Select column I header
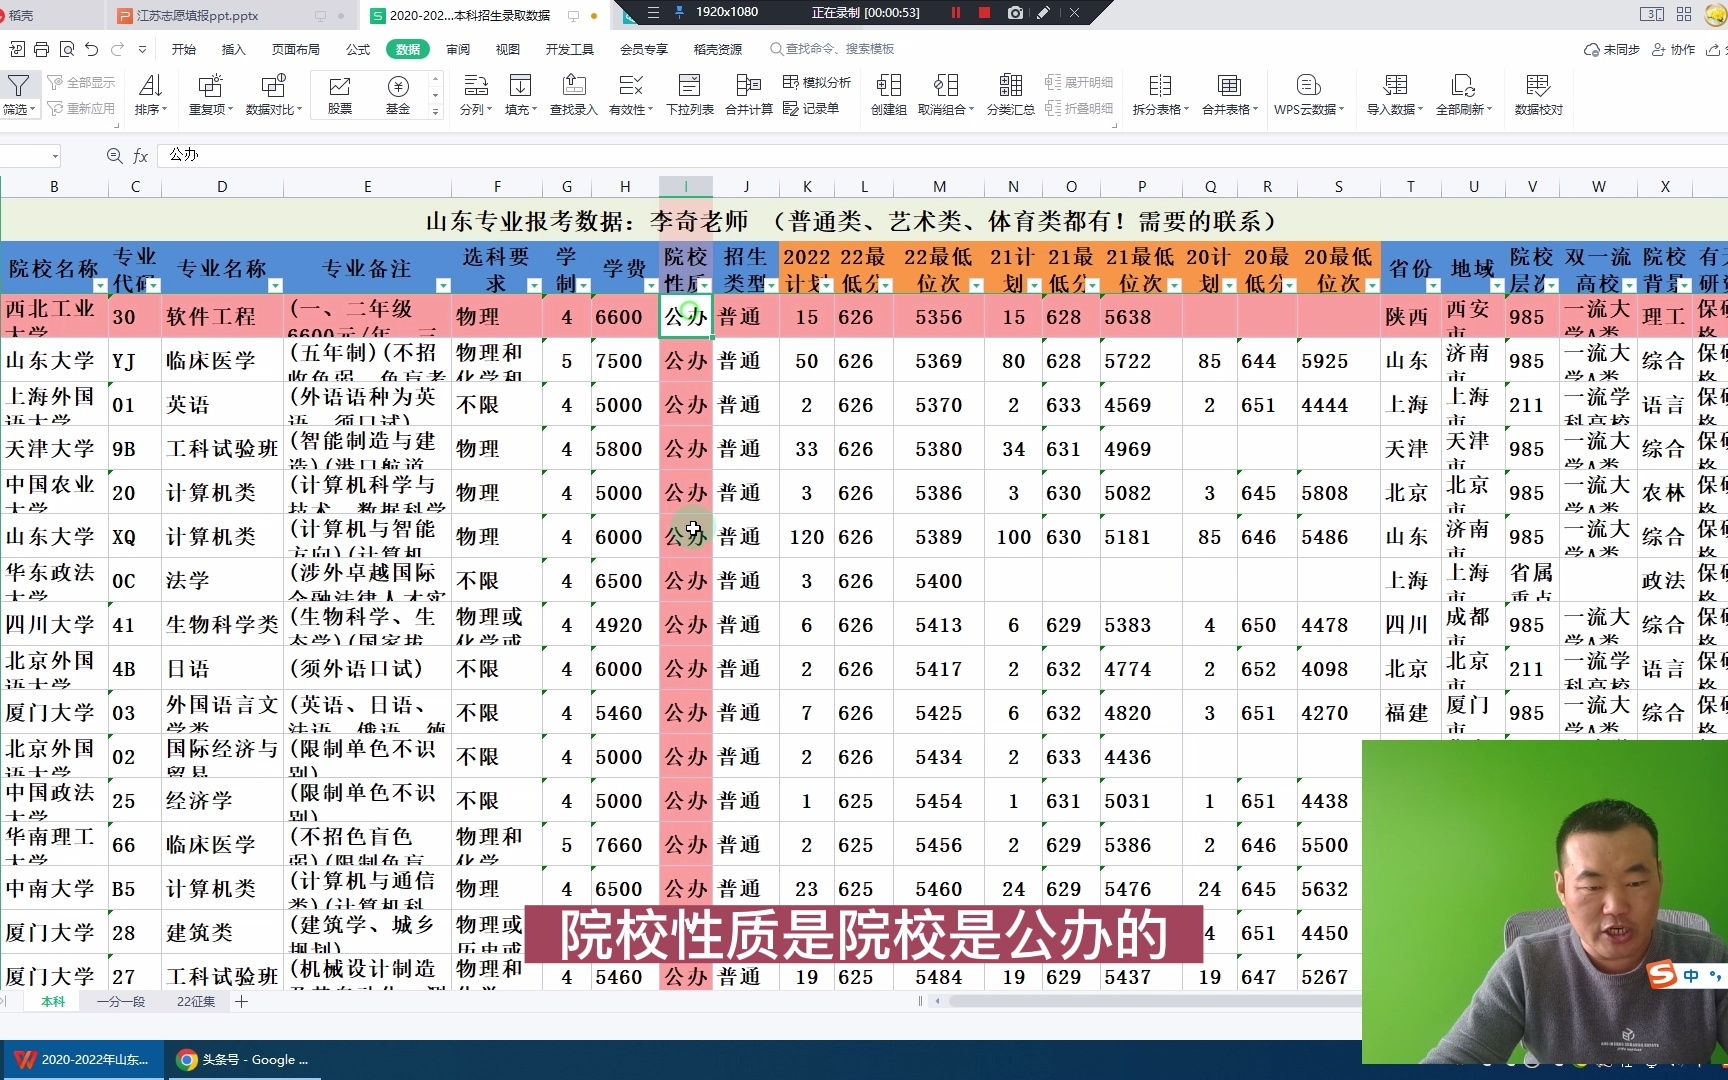The width and height of the screenshot is (1728, 1080). pos(686,187)
